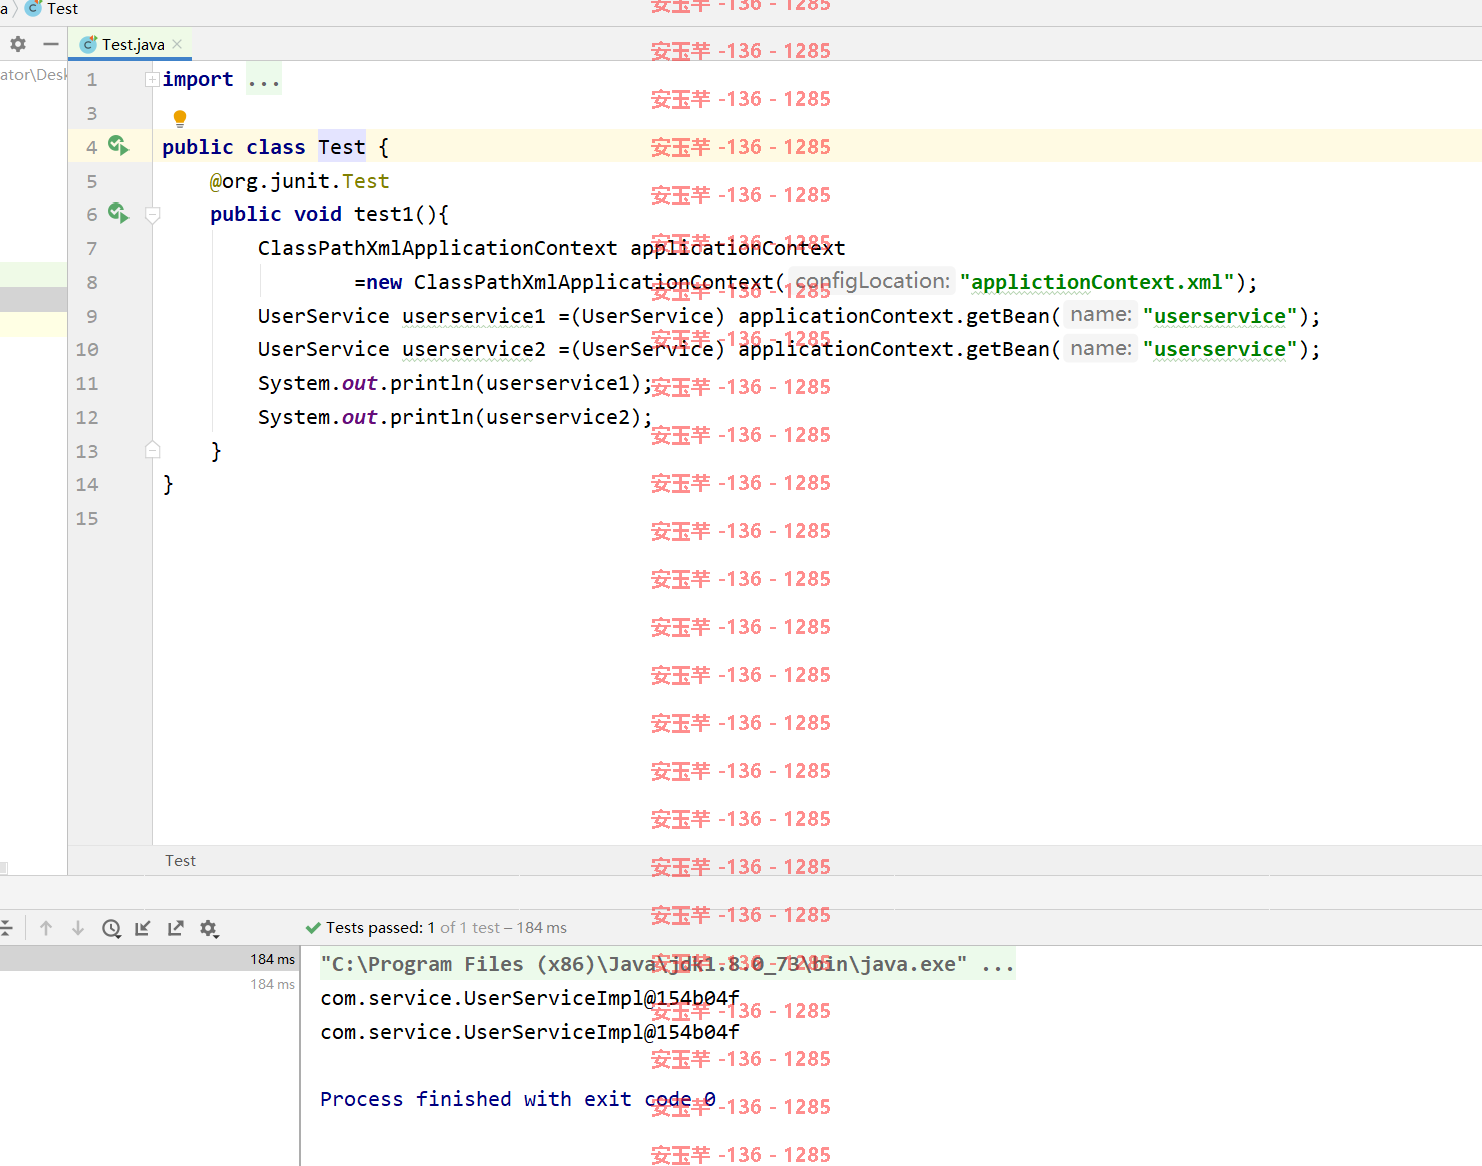Click println(userservice2) statement on line 12
Screen dimensions: 1482x1166
pos(455,417)
